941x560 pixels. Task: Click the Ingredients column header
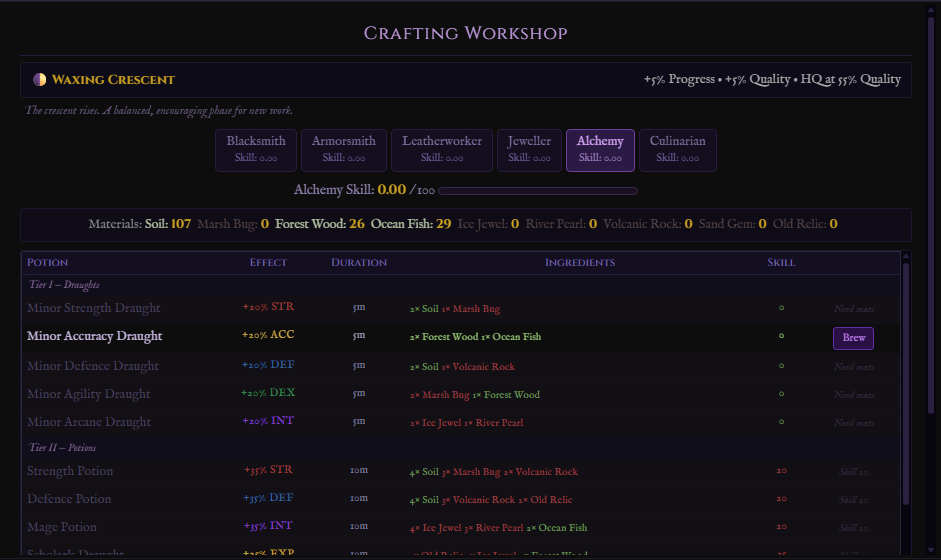[580, 262]
